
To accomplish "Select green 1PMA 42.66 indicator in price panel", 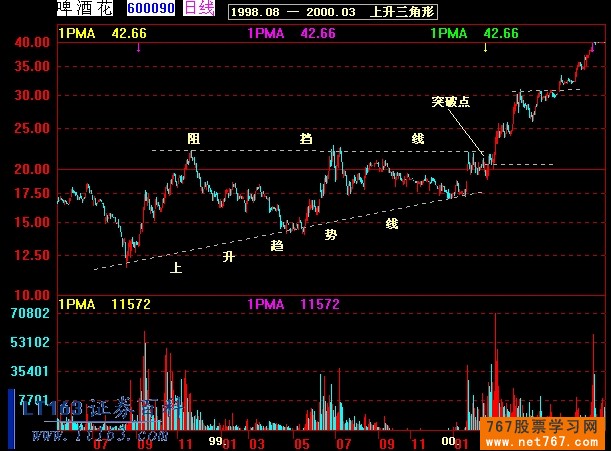I will 475,33.
